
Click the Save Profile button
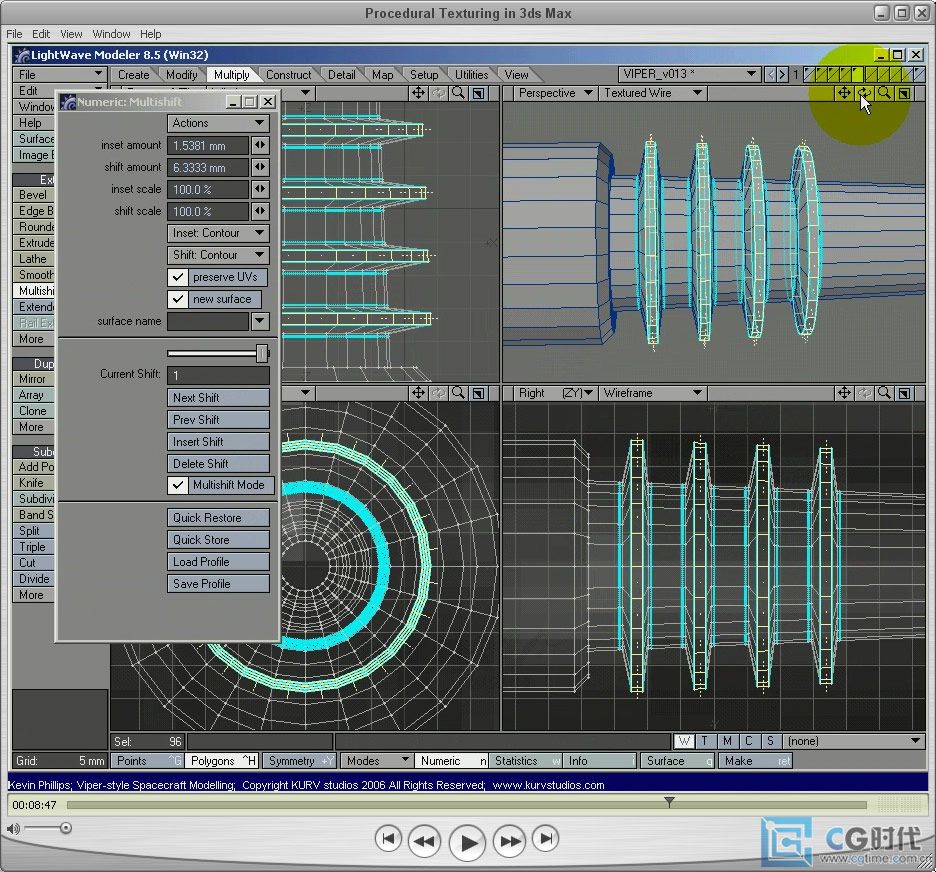point(218,584)
